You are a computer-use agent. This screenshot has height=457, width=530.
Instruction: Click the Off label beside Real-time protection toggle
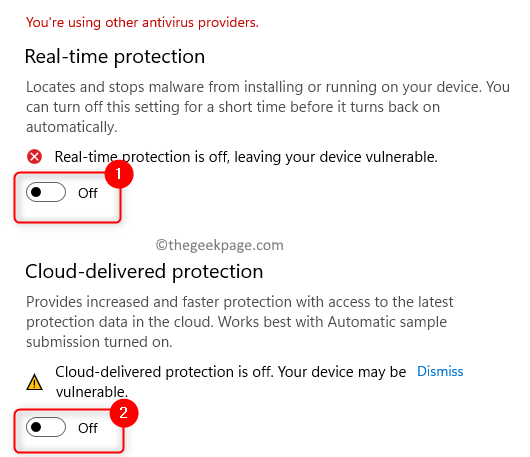tap(88, 193)
